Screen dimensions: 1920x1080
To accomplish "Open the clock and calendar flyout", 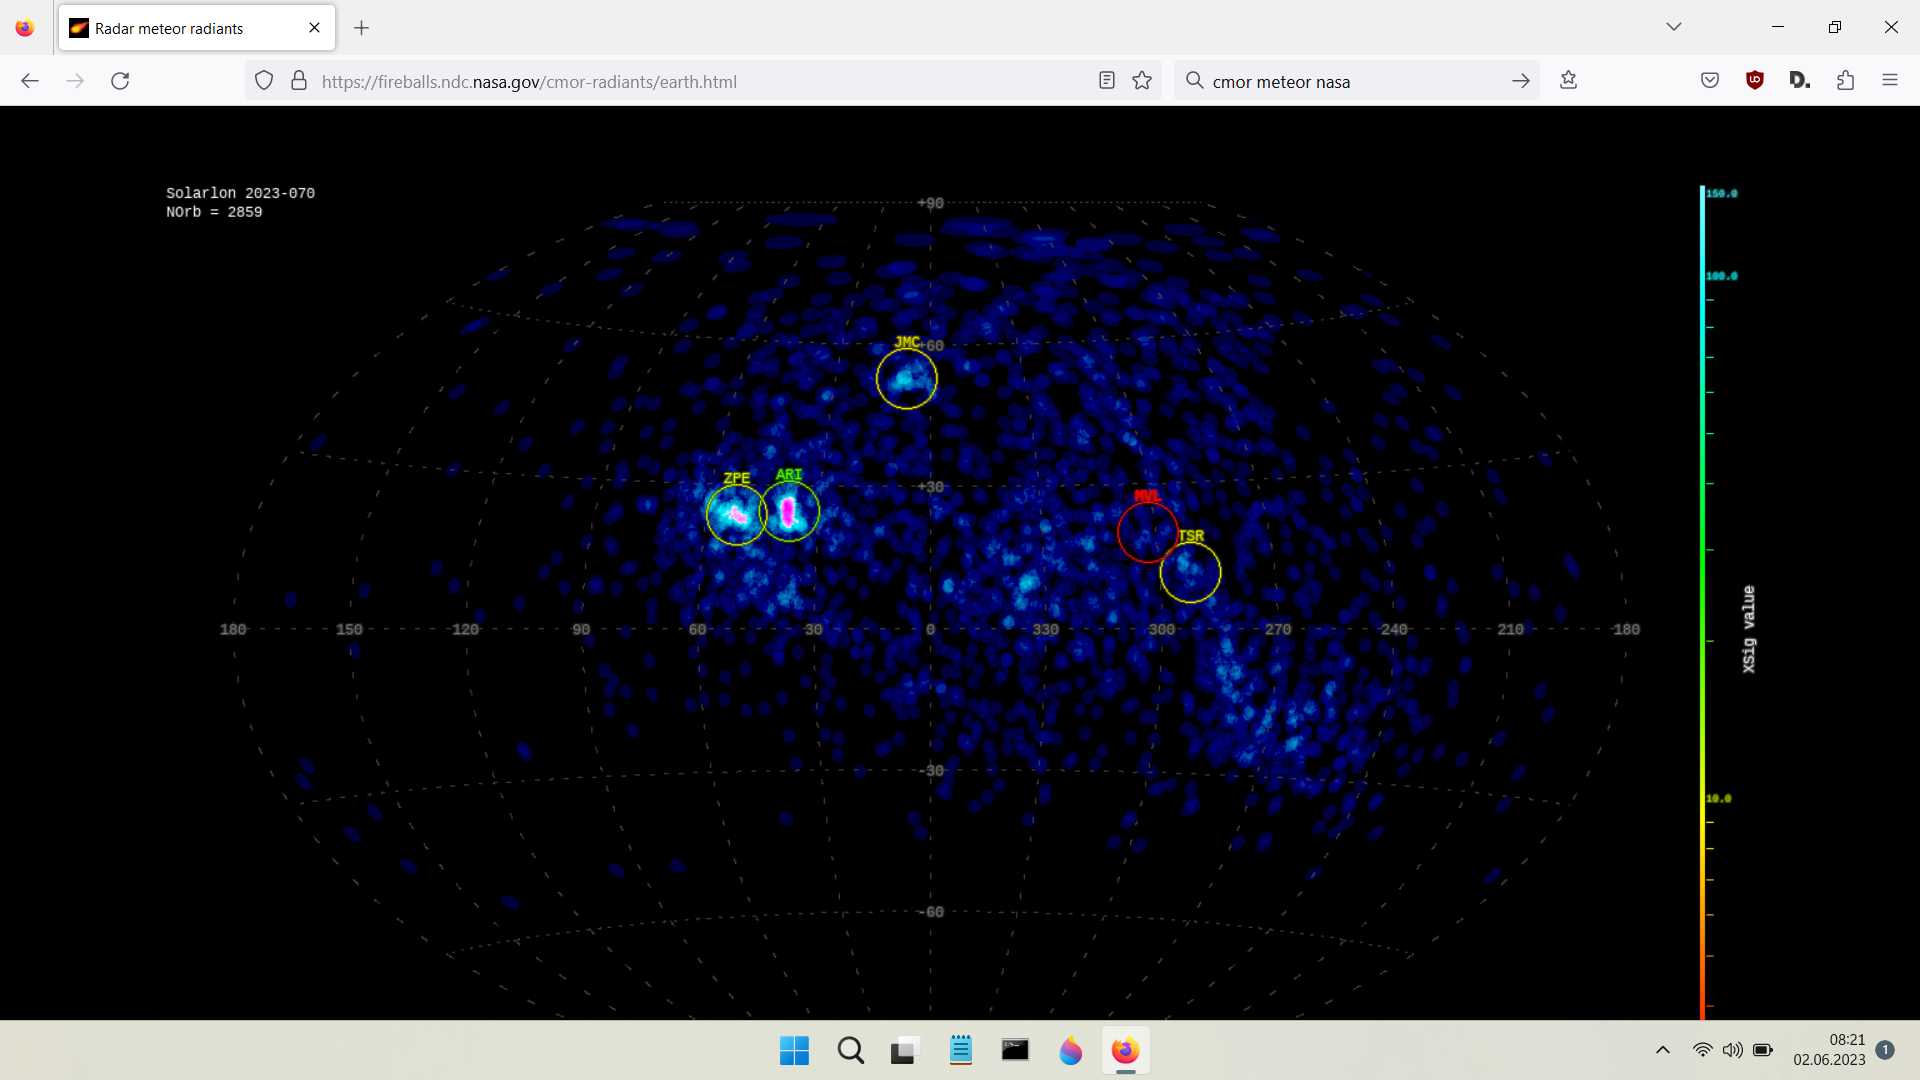I will 1829,1050.
